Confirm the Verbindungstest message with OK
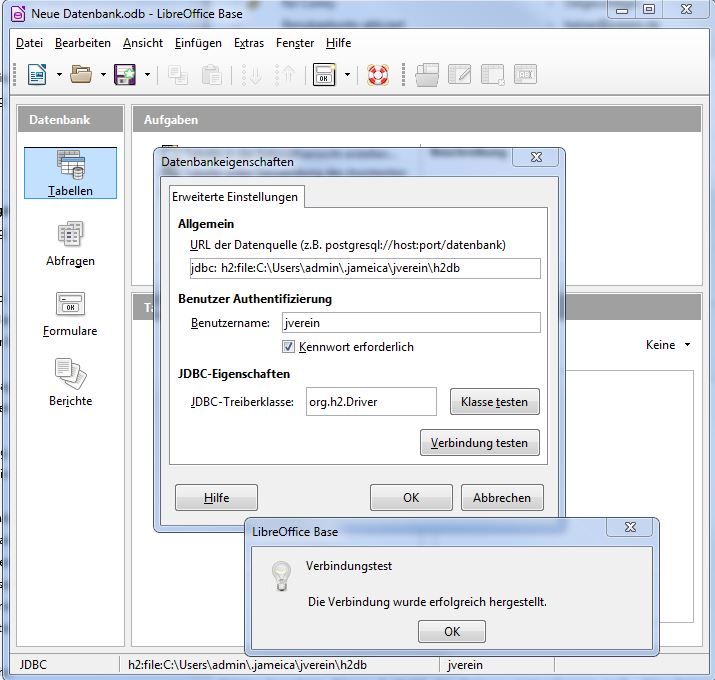The height and width of the screenshot is (680, 715). click(x=452, y=631)
